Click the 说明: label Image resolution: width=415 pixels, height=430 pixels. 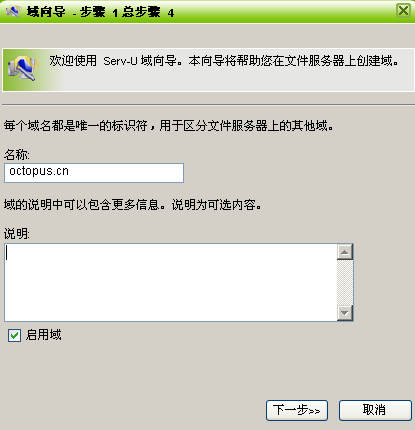[17, 234]
